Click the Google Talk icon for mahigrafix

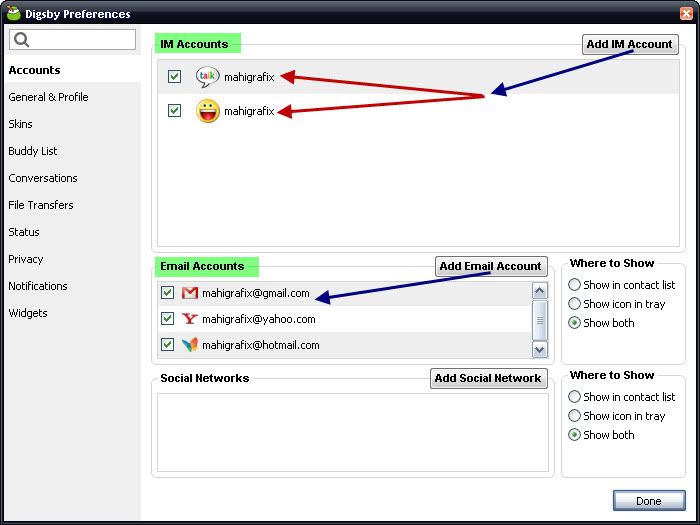(x=208, y=77)
